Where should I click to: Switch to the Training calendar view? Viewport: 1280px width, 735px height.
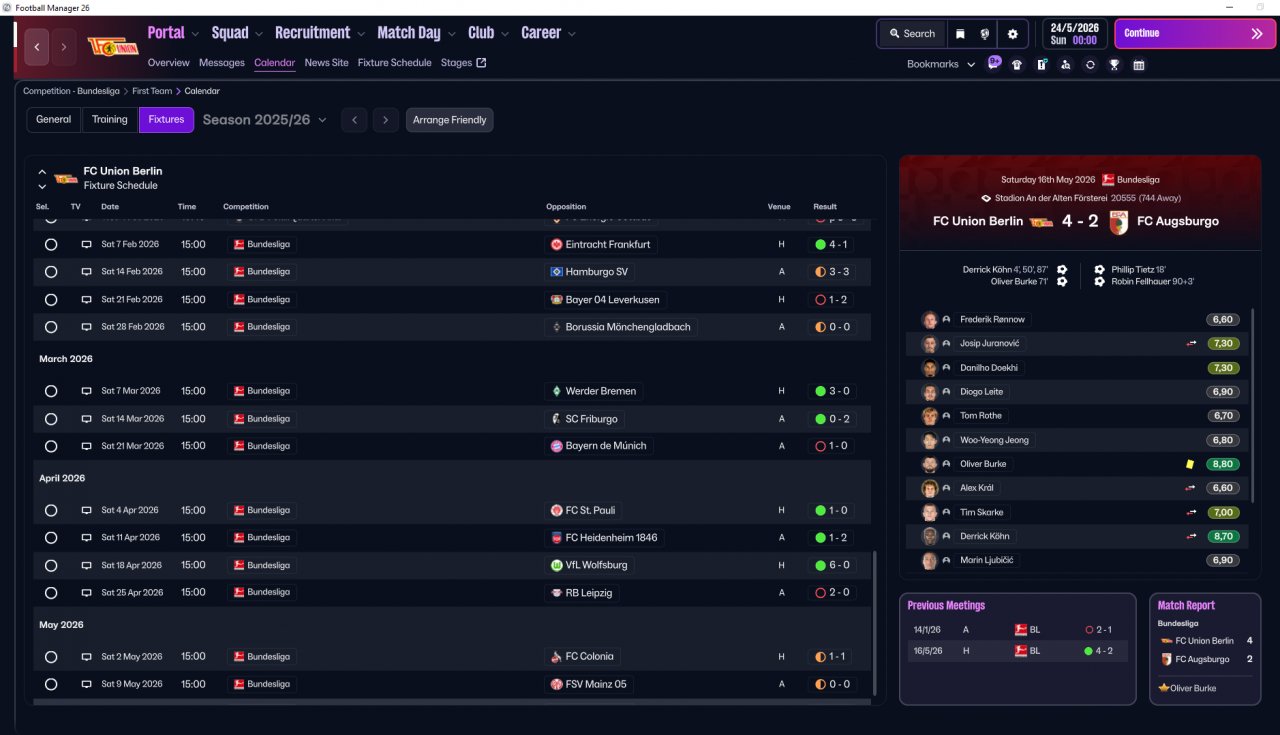coord(110,120)
